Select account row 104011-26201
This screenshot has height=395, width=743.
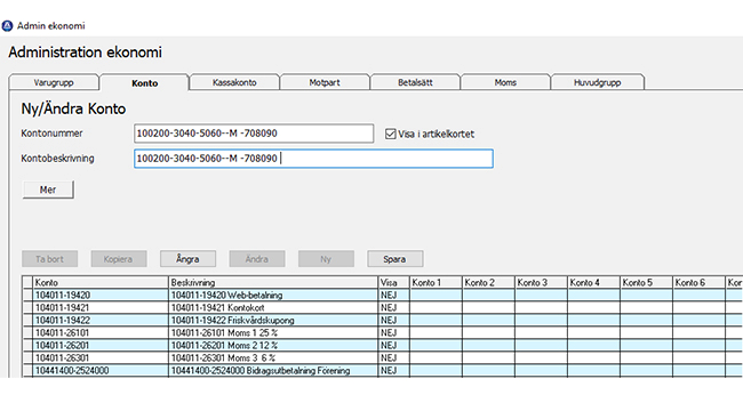[100, 345]
